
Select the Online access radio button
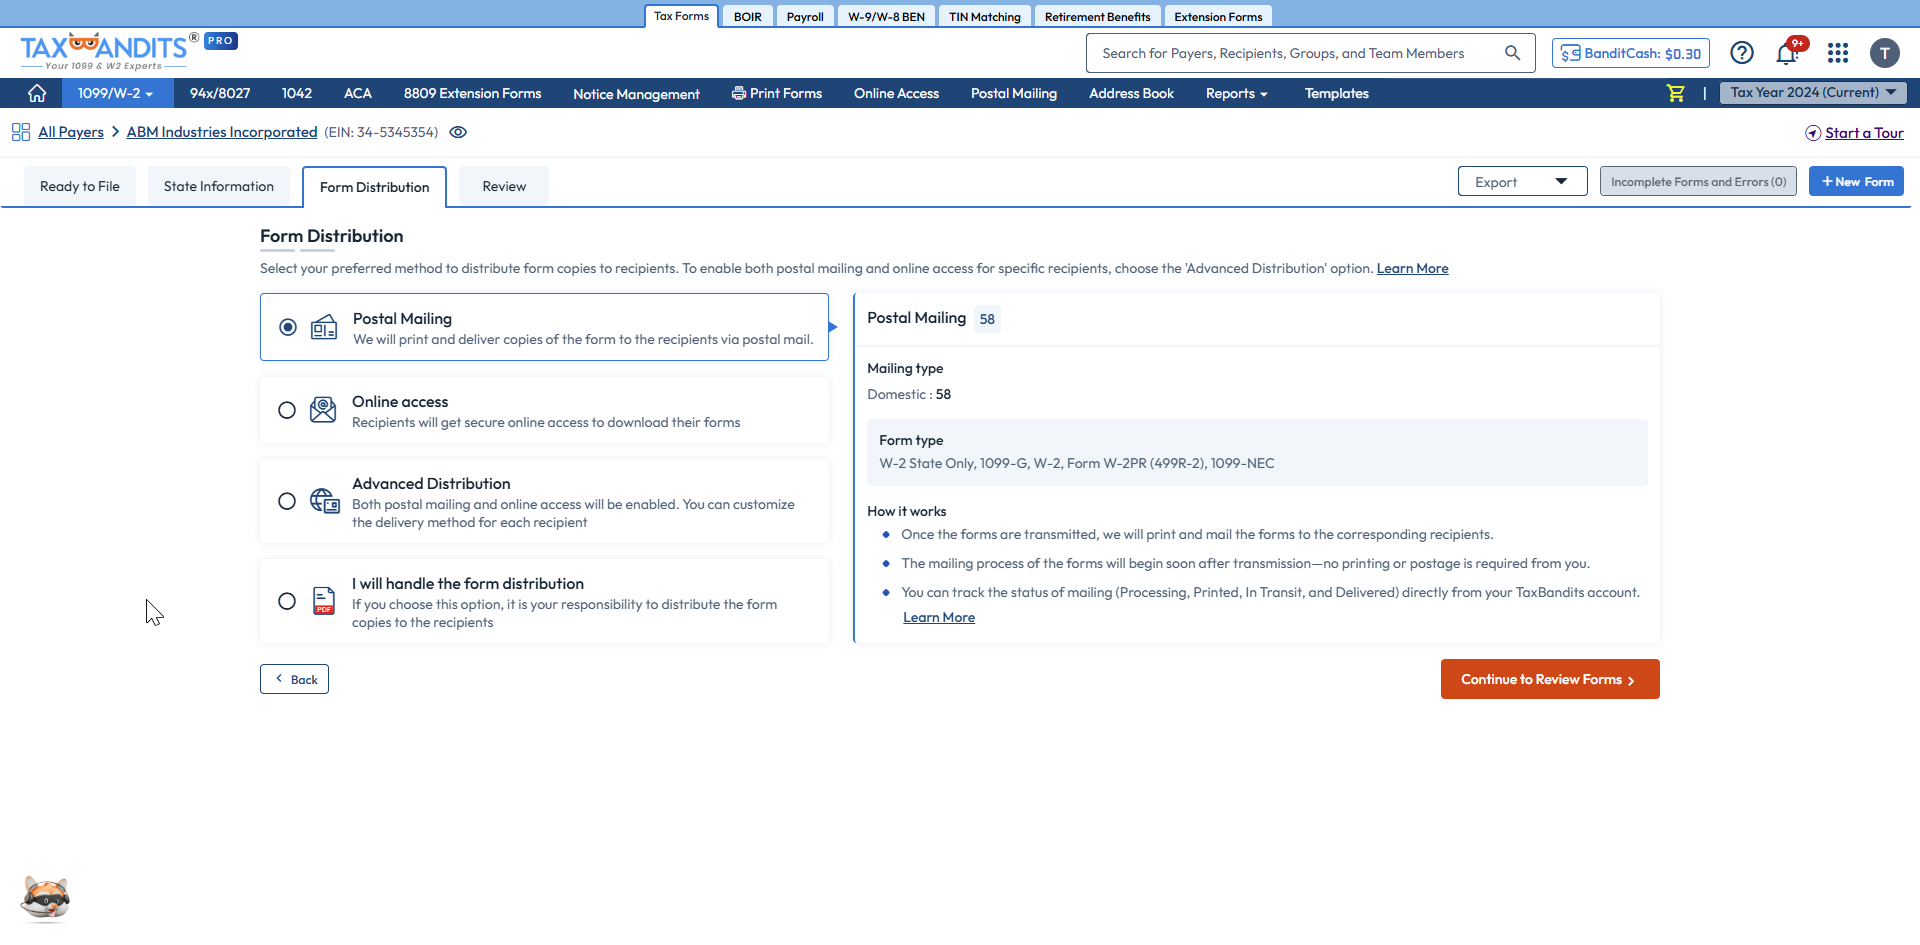click(287, 410)
